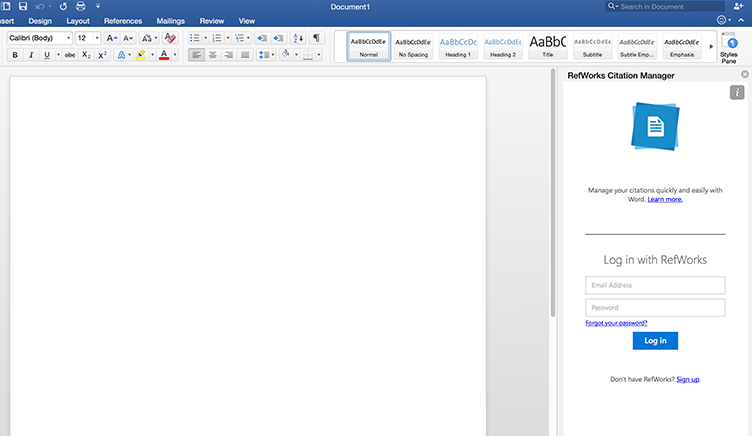Toggle Superscript formatting
The height and width of the screenshot is (436, 752).
(x=102, y=55)
